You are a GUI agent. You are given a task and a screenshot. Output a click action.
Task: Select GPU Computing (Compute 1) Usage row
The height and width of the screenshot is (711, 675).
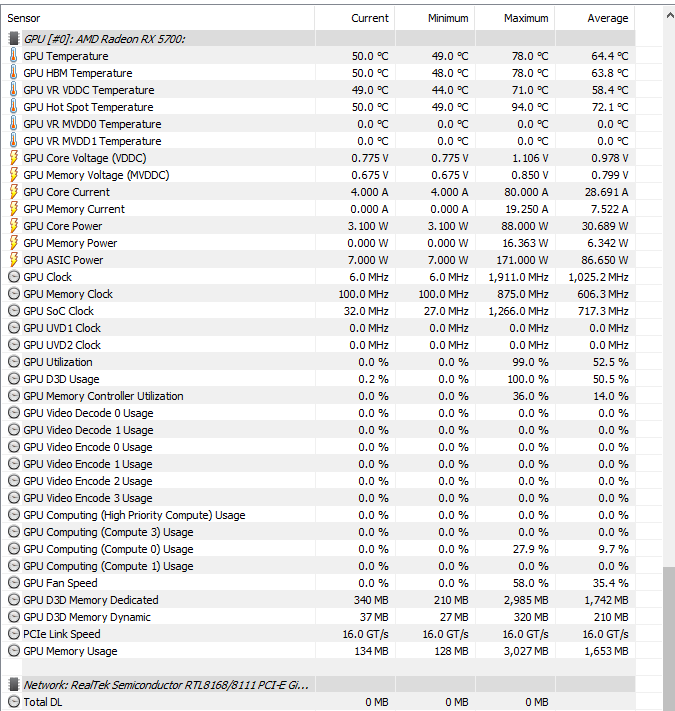click(318, 566)
